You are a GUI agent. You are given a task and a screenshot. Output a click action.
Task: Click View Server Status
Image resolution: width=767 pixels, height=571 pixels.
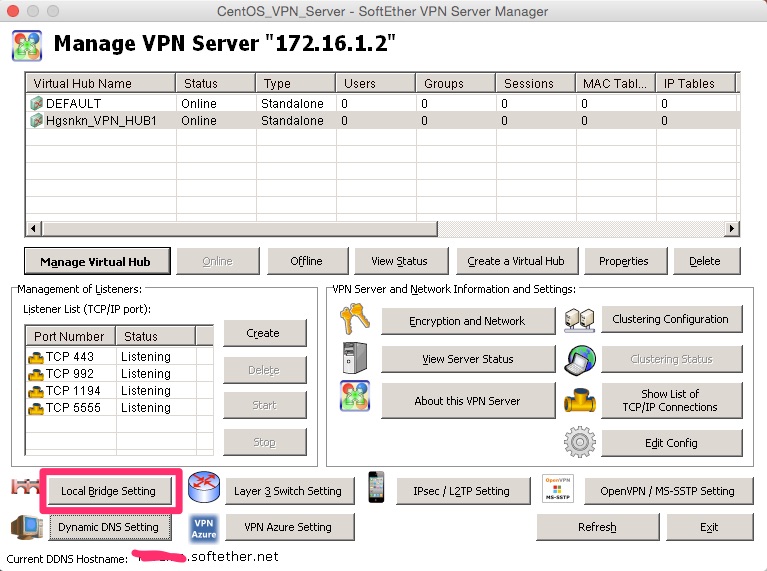(x=468, y=359)
